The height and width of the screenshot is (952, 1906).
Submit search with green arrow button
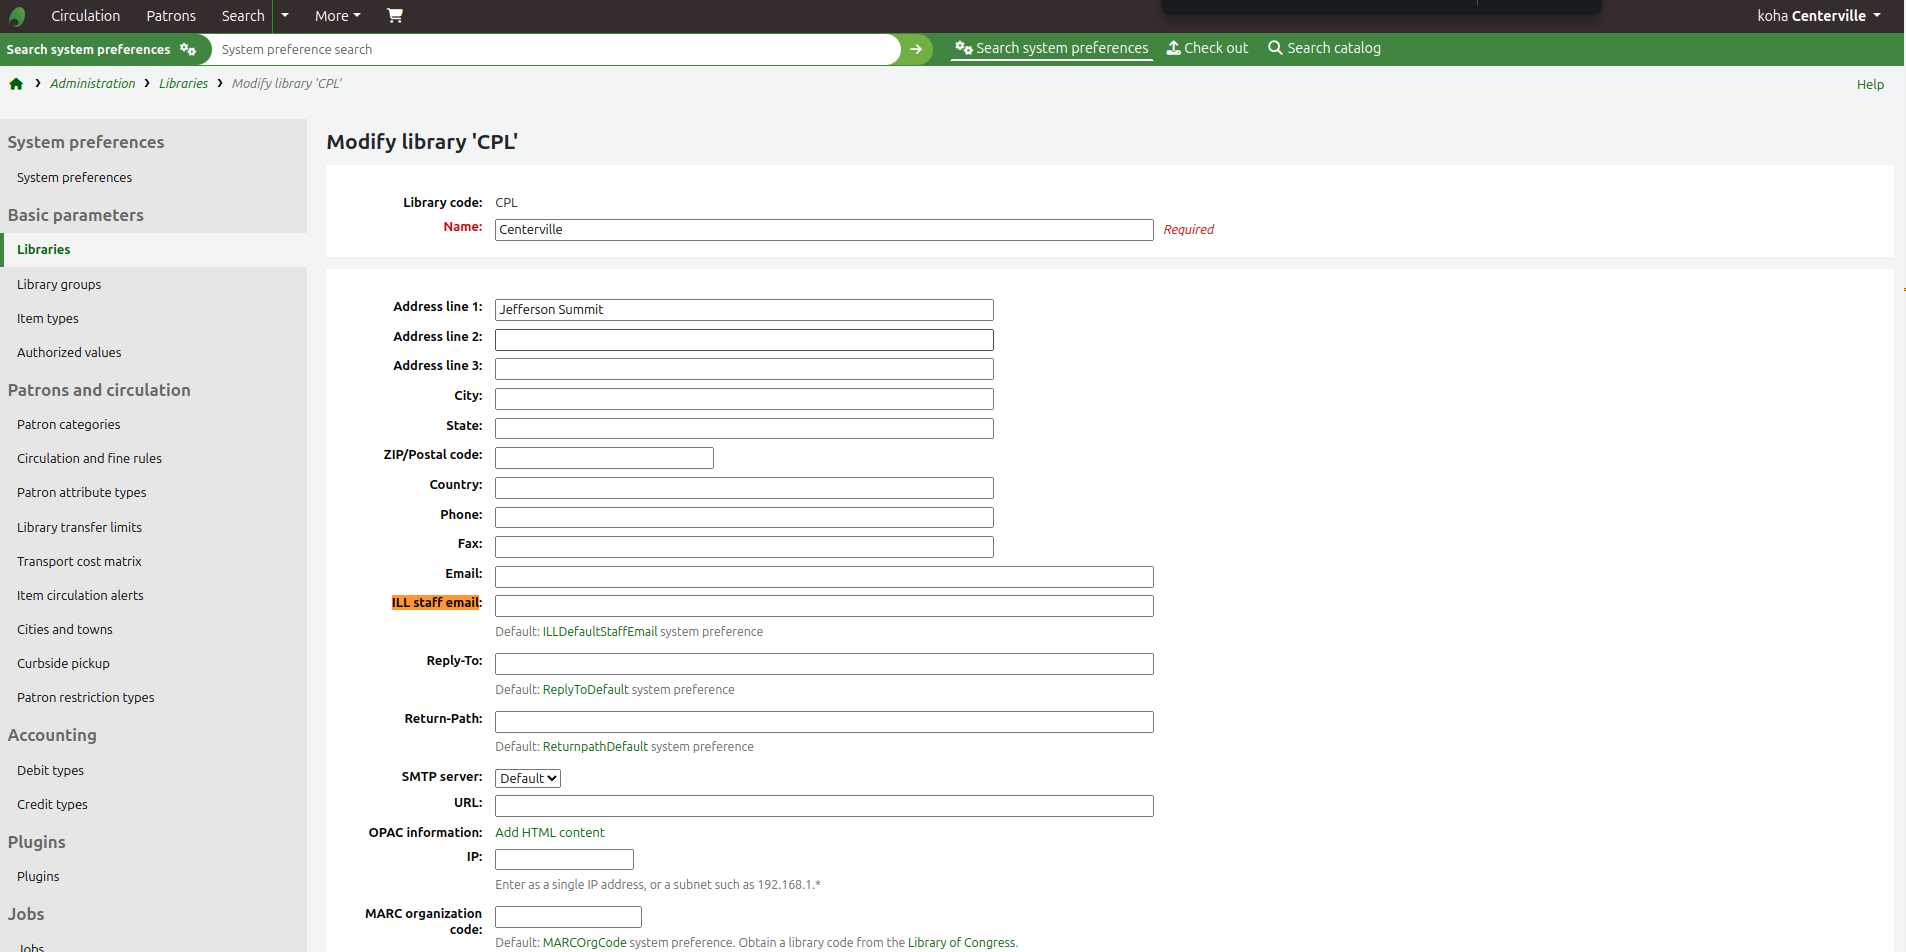point(915,49)
